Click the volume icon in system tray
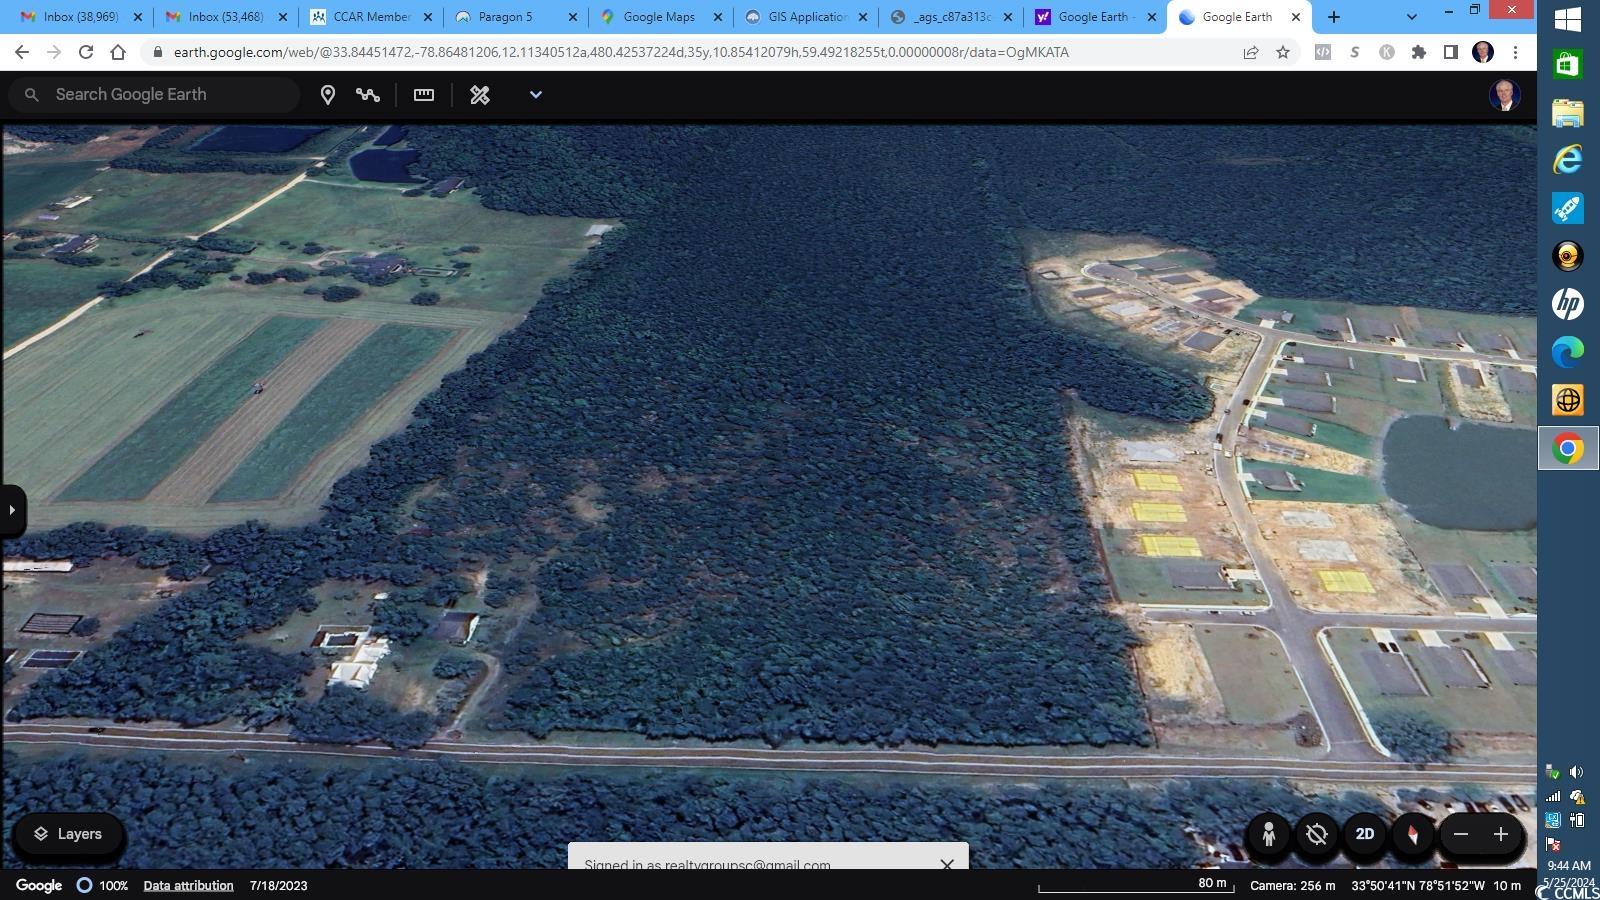This screenshot has width=1600, height=900. (x=1576, y=771)
